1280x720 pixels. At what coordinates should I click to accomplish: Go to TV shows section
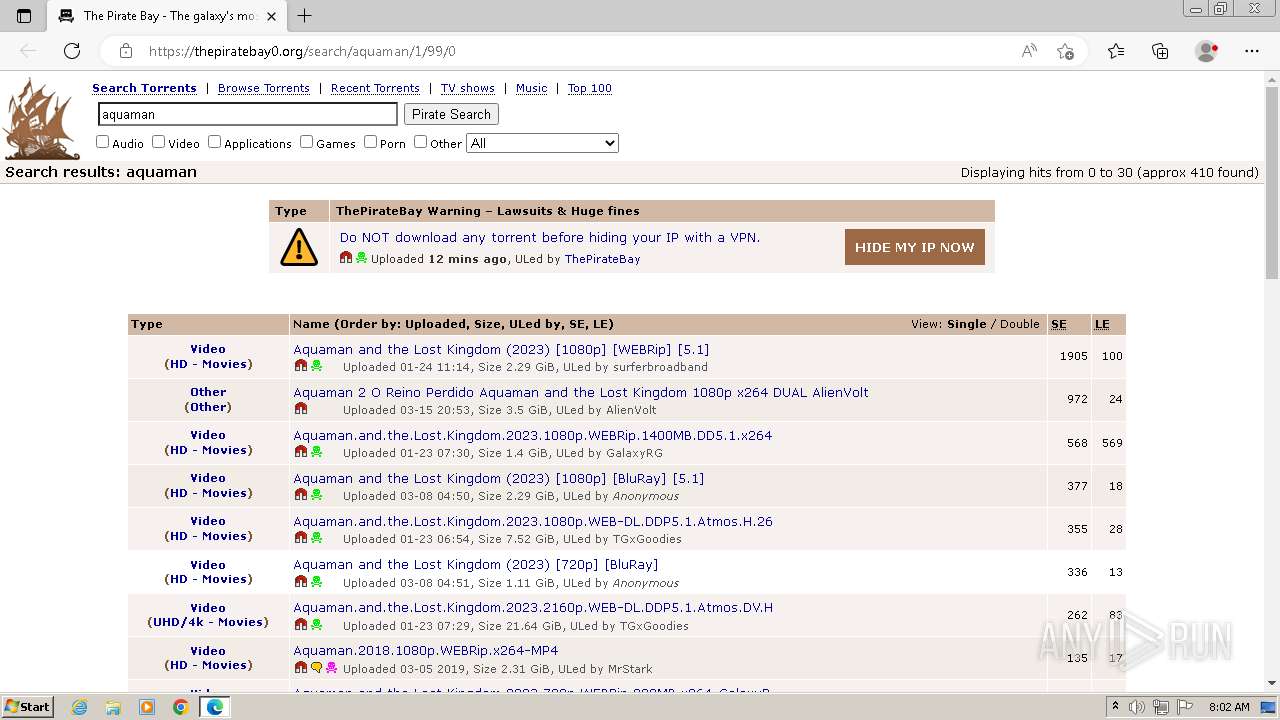(x=468, y=88)
